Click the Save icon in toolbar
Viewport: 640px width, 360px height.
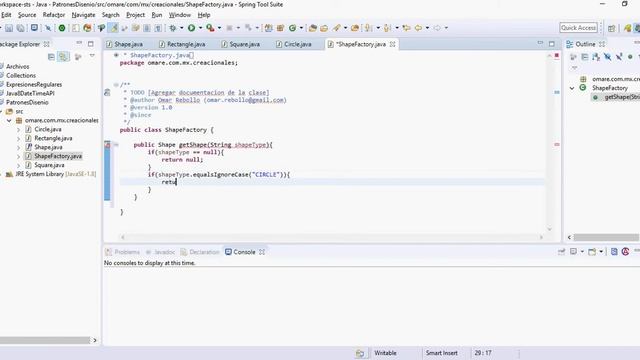[x=9, y=28]
